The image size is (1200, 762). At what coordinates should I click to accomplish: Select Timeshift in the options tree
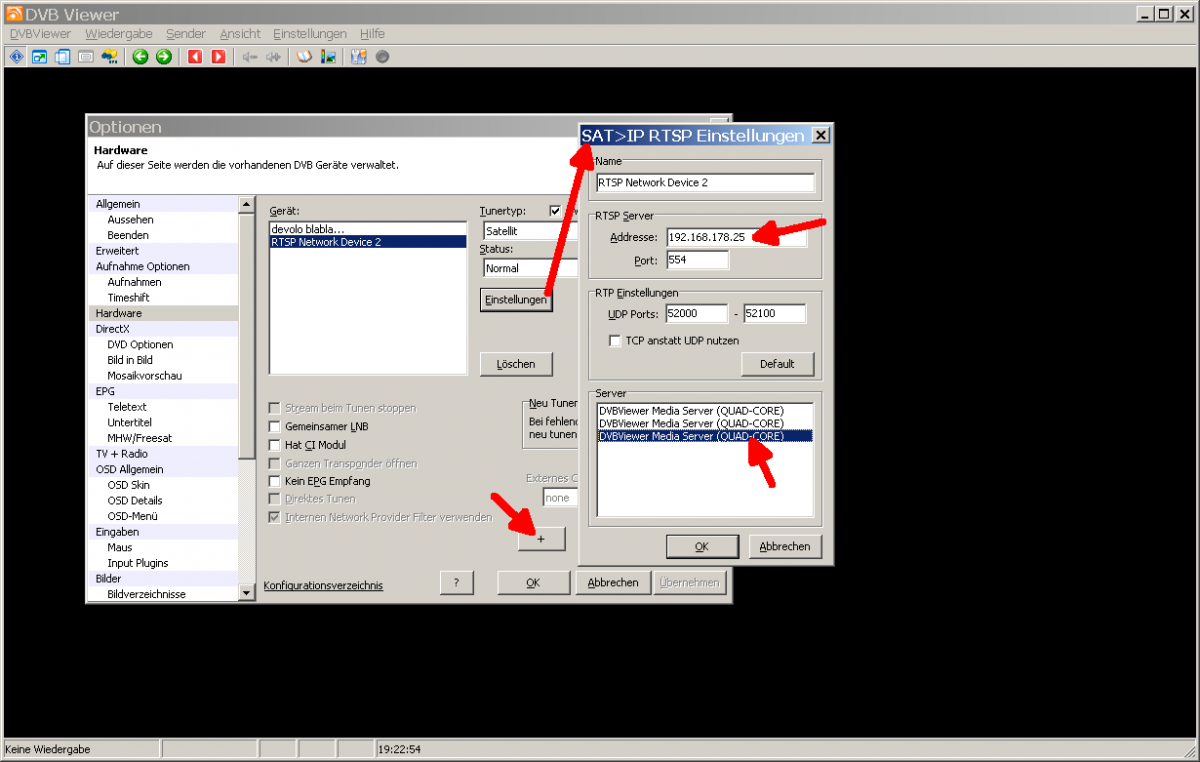tap(130, 298)
